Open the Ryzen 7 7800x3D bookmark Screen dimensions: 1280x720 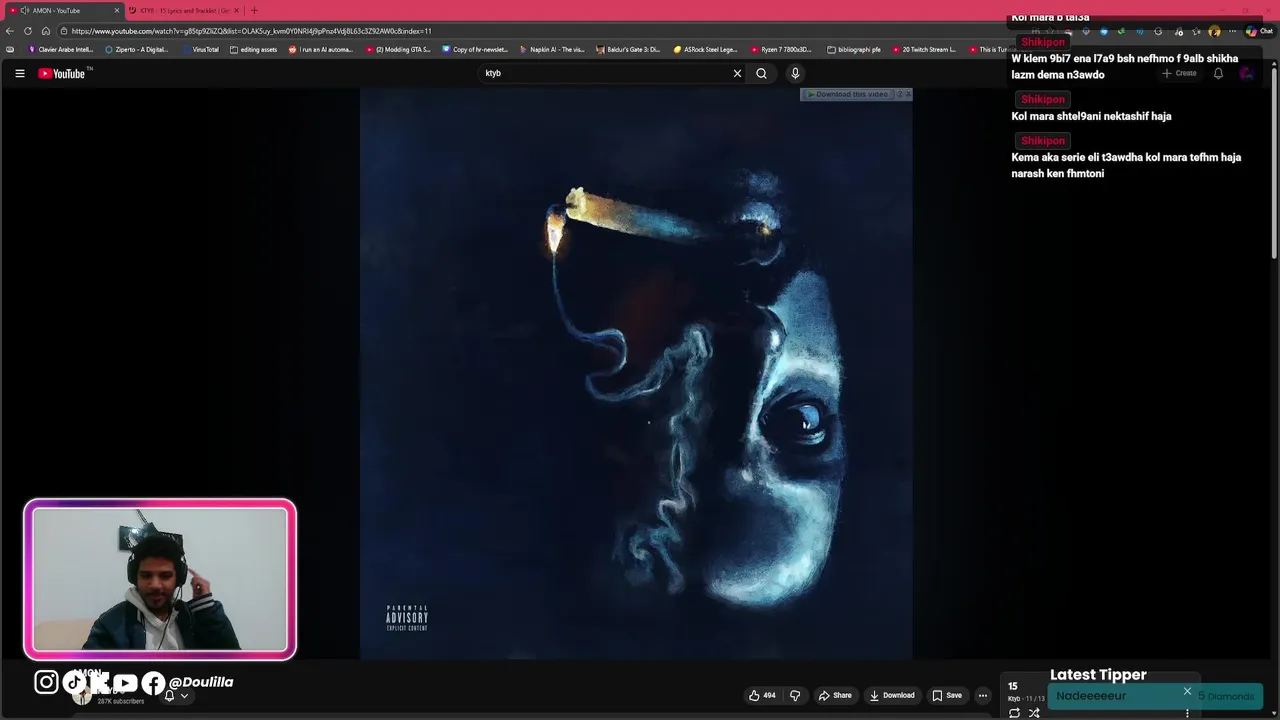(781, 49)
